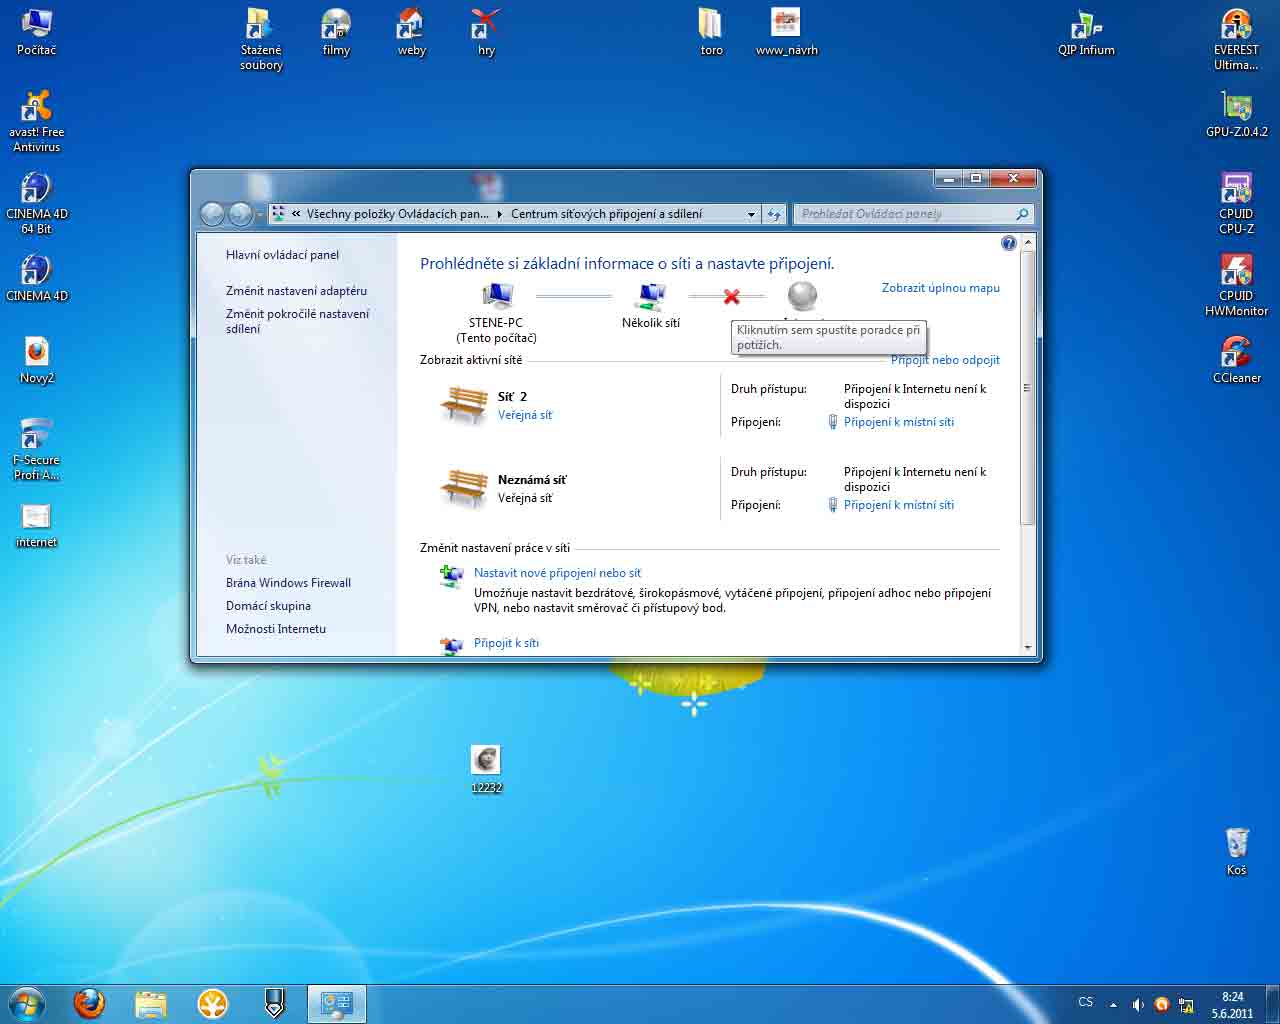Click the Prohledat Ovládací panely search box

tap(905, 214)
